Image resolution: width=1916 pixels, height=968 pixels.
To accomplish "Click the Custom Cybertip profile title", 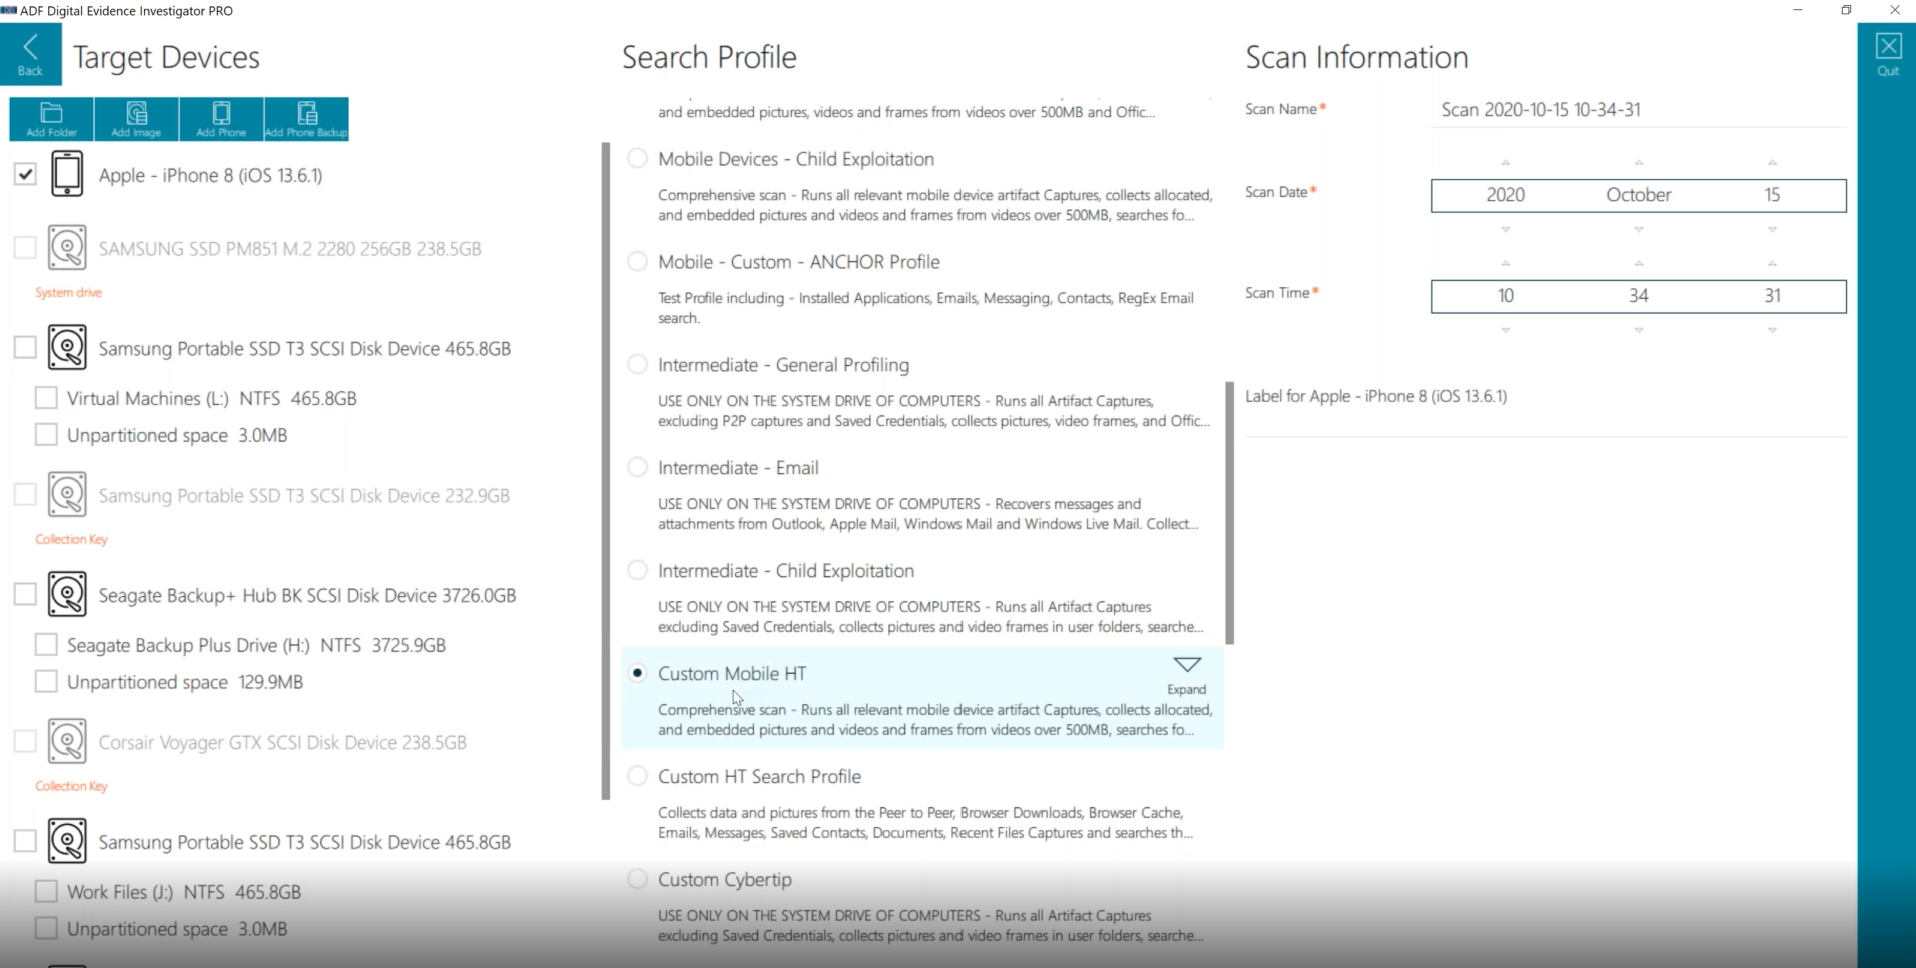I will coord(725,879).
